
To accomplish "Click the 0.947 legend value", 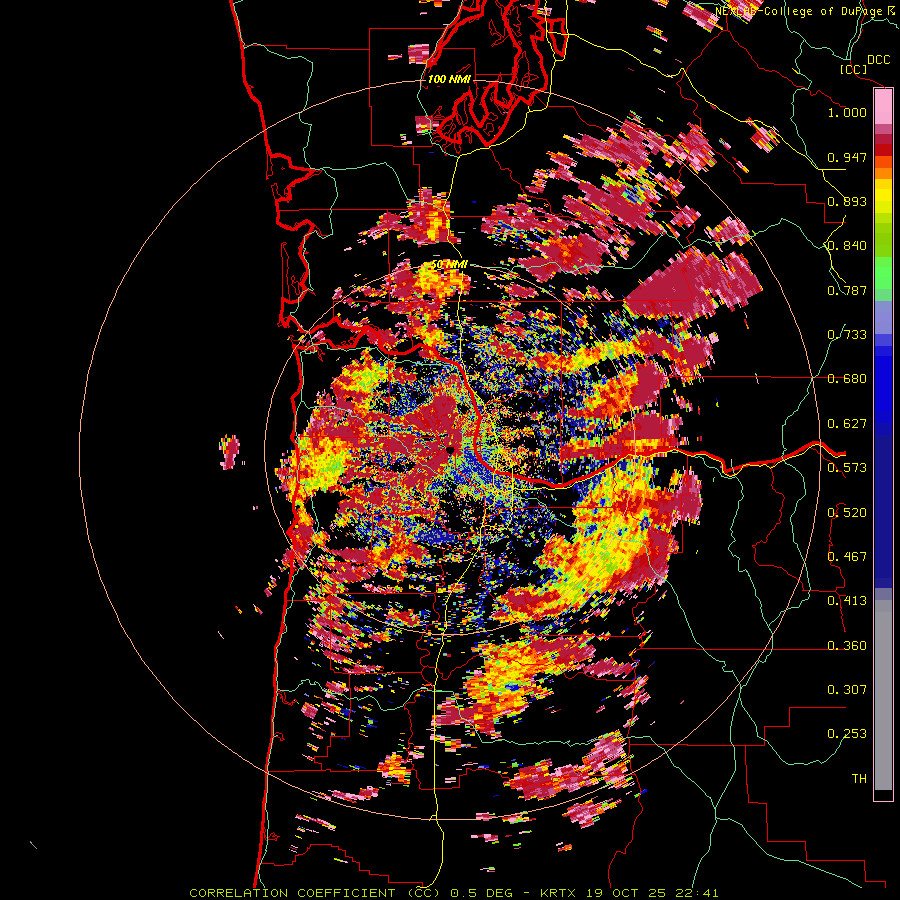I will click(847, 157).
